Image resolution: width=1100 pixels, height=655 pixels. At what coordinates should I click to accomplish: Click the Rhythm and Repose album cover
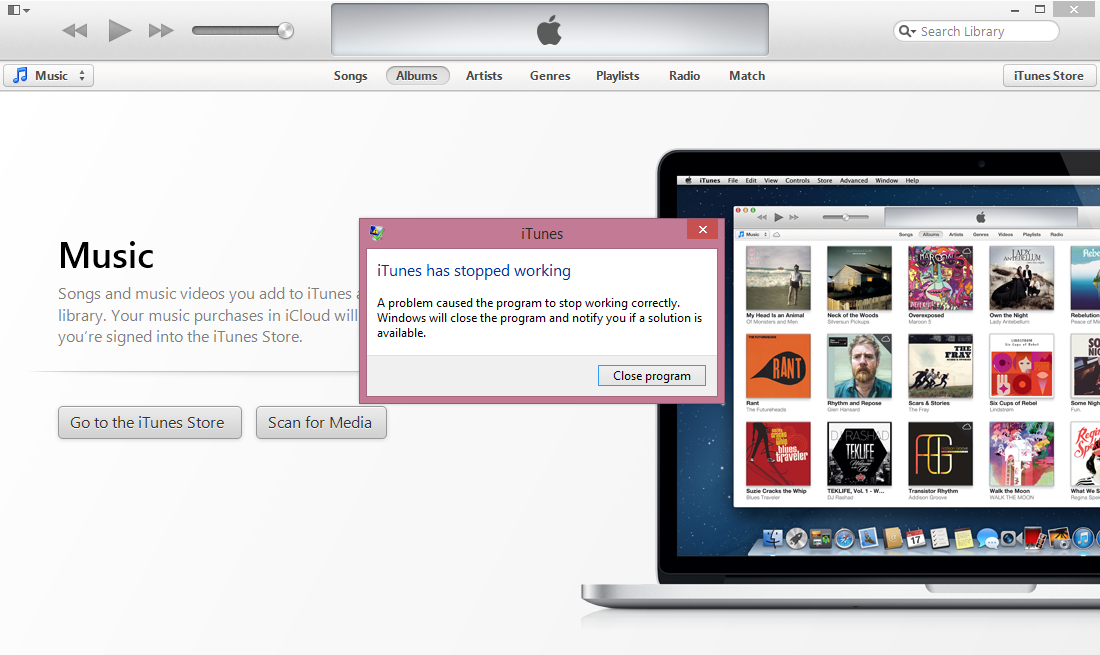pyautogui.click(x=859, y=366)
